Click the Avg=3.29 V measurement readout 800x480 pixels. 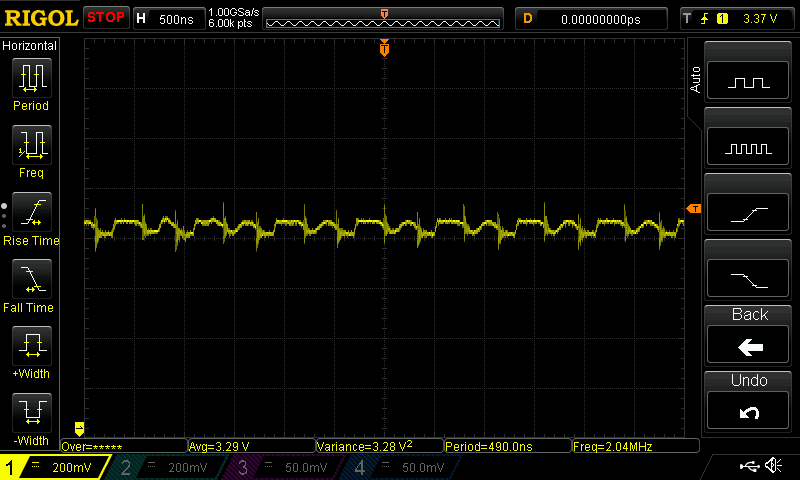pos(252,446)
